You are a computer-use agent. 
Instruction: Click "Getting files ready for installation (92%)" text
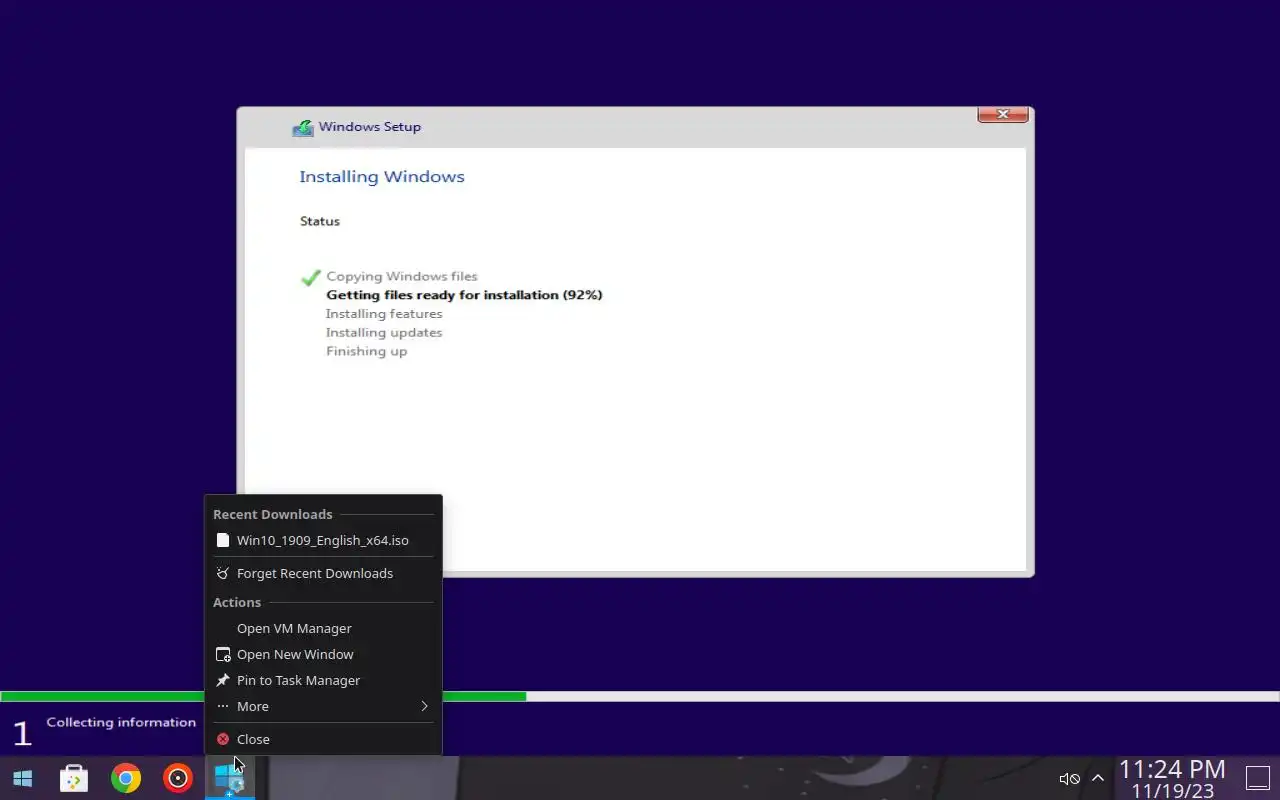point(464,295)
